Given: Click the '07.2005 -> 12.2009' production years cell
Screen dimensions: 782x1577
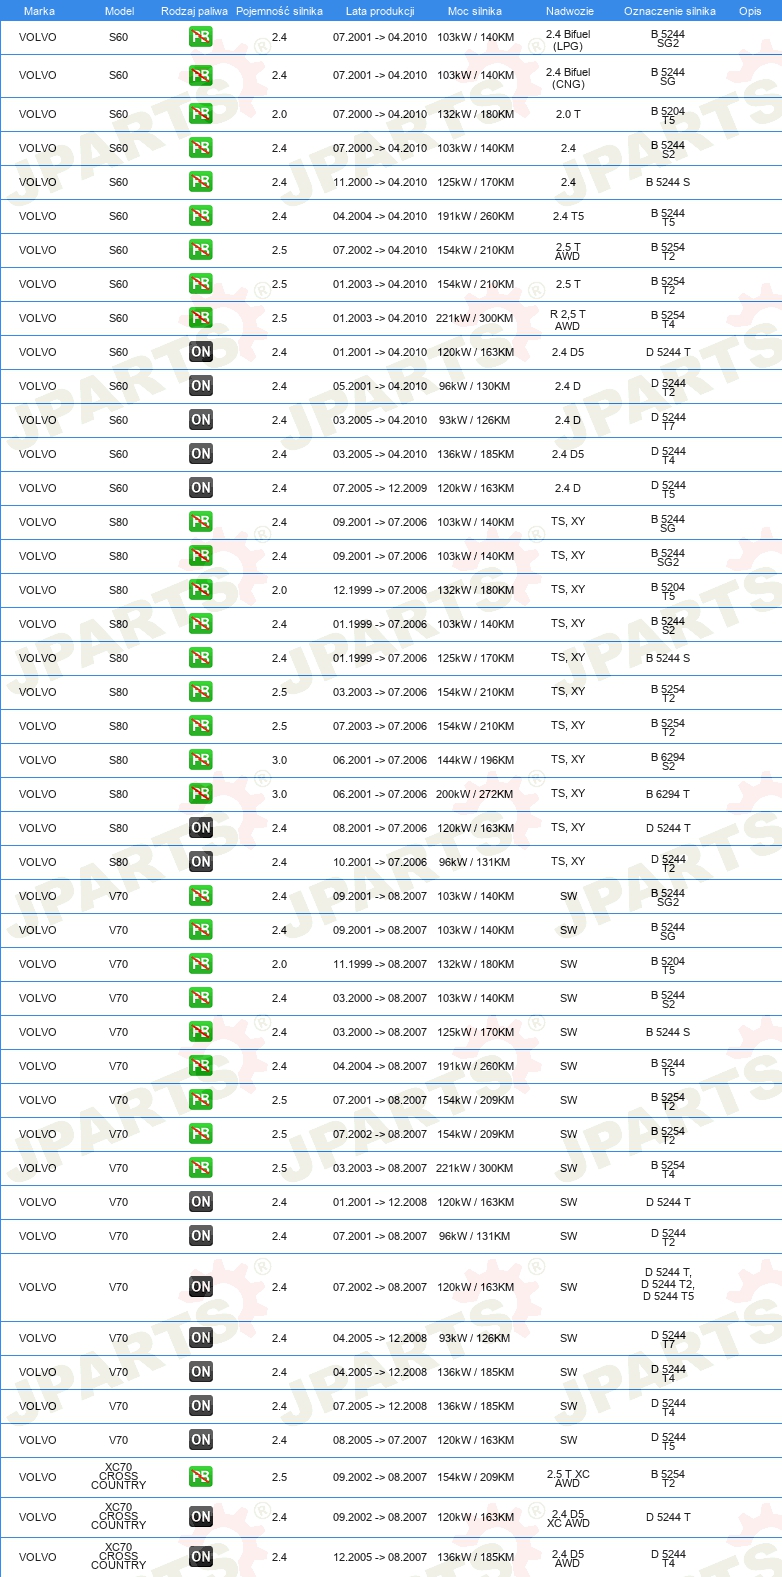Looking at the screenshot, I should (380, 488).
